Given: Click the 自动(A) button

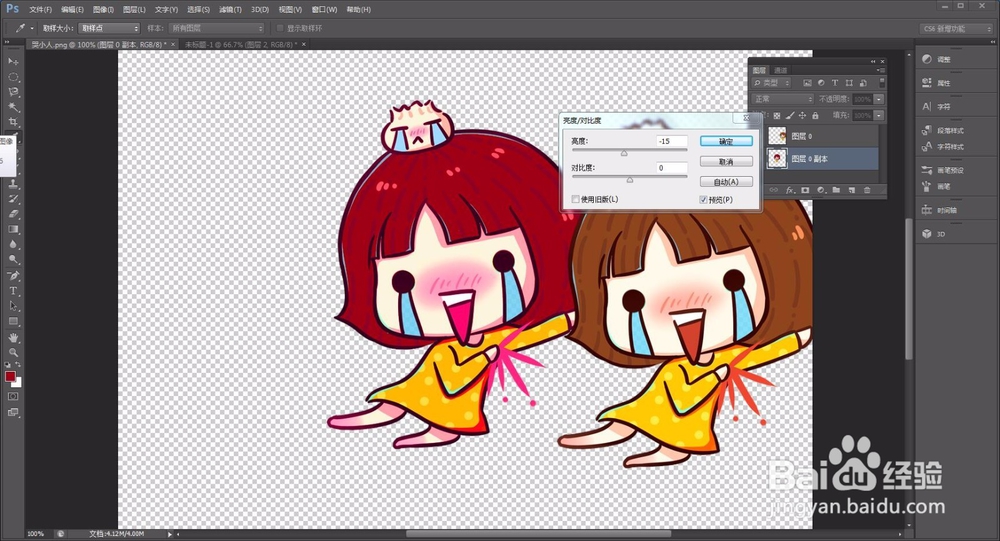Looking at the screenshot, I should (726, 182).
